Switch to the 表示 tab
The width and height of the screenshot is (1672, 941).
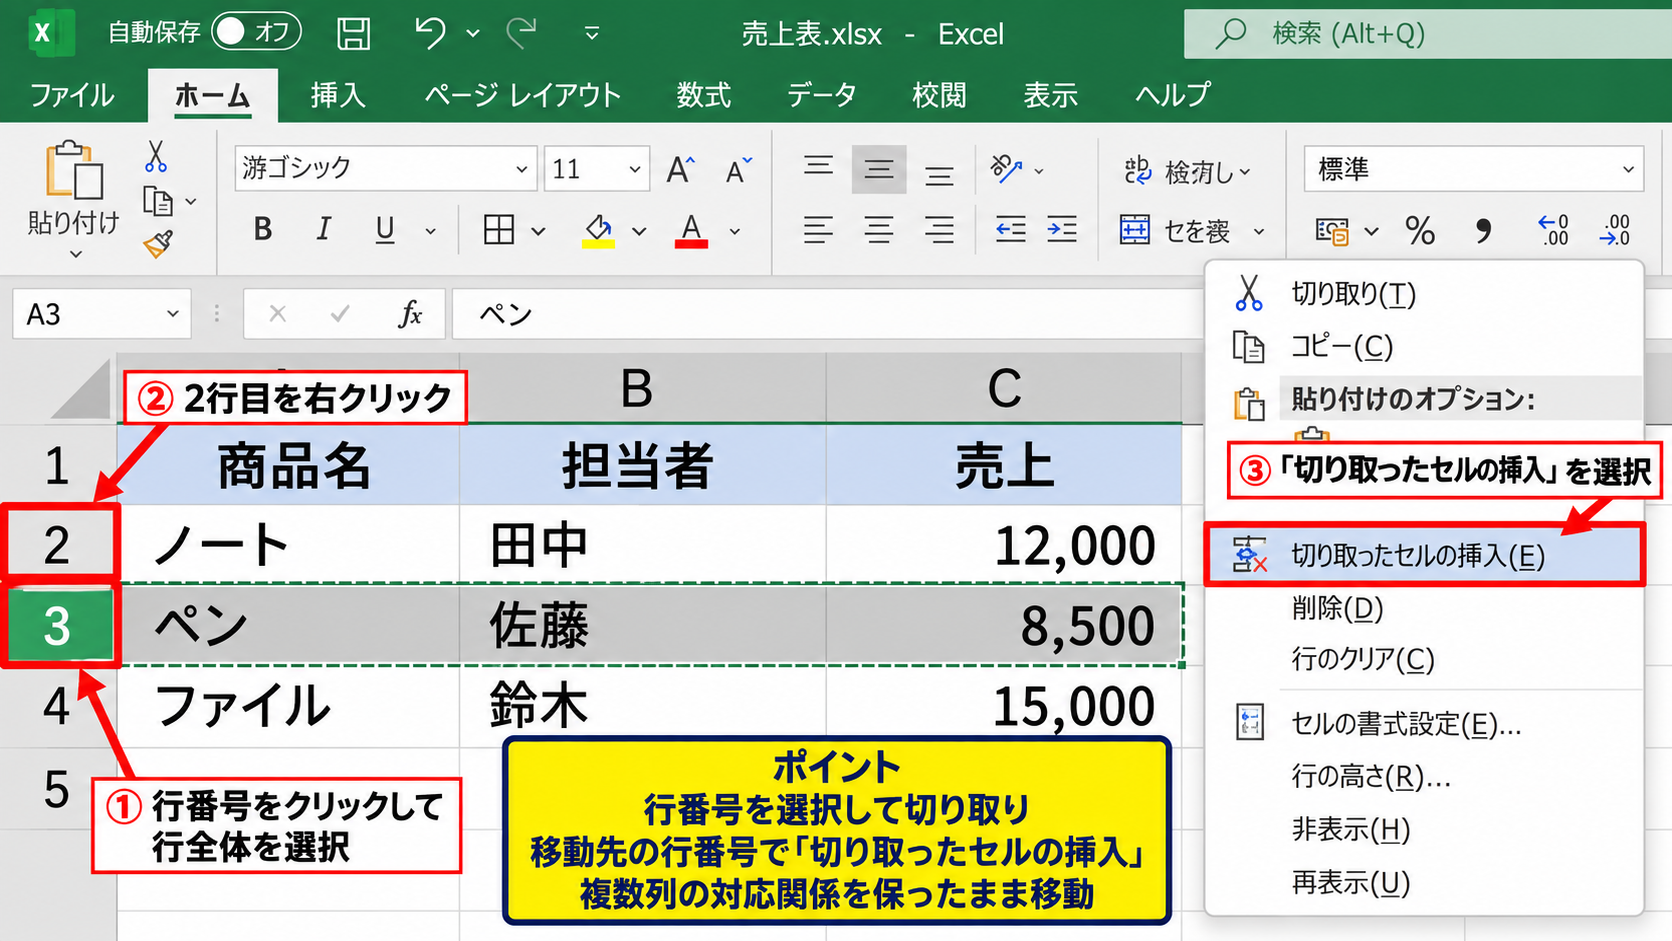(1050, 95)
